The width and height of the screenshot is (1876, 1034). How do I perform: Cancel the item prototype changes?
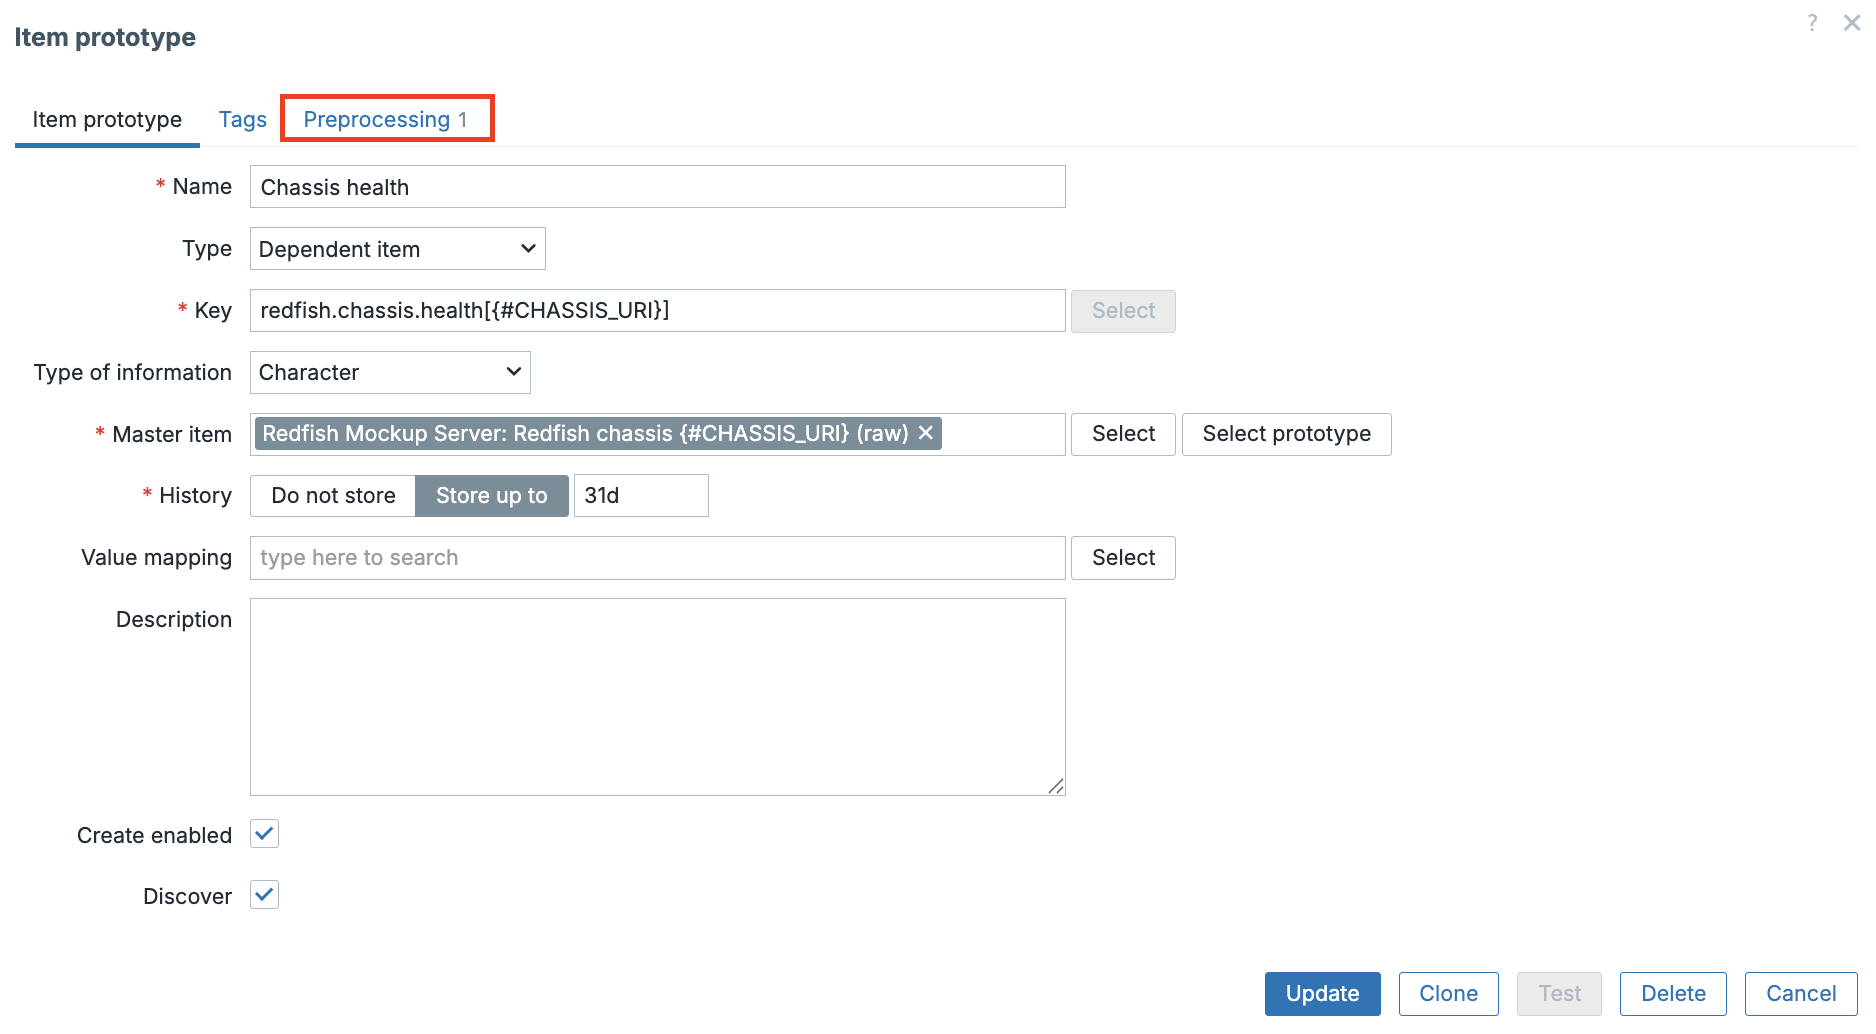1799,993
